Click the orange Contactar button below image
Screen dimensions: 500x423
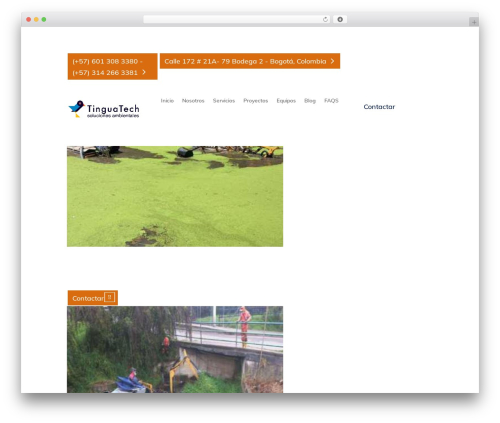pyautogui.click(x=93, y=298)
